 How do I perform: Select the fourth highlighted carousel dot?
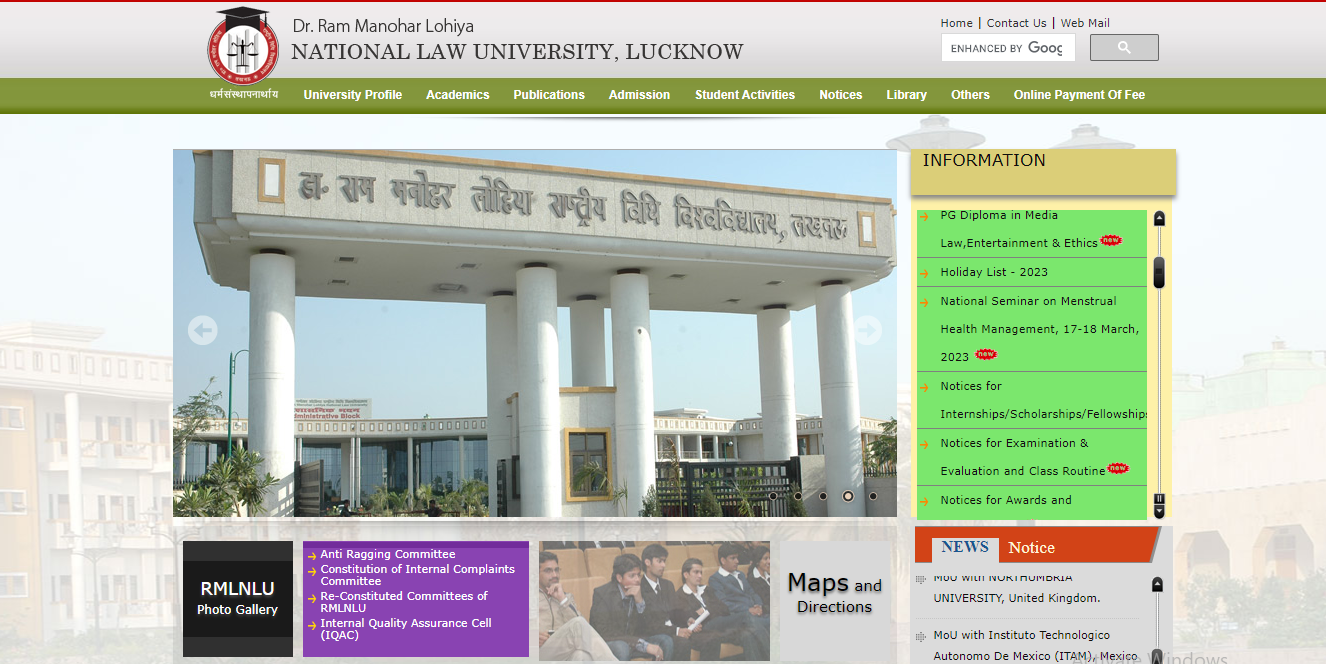pyautogui.click(x=848, y=496)
